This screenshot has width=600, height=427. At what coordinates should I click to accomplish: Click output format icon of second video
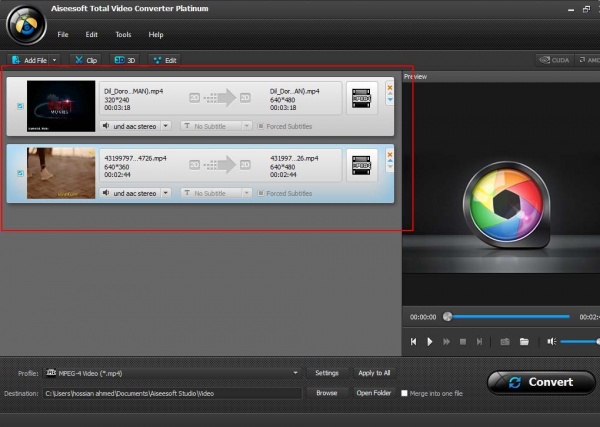pyautogui.click(x=361, y=166)
